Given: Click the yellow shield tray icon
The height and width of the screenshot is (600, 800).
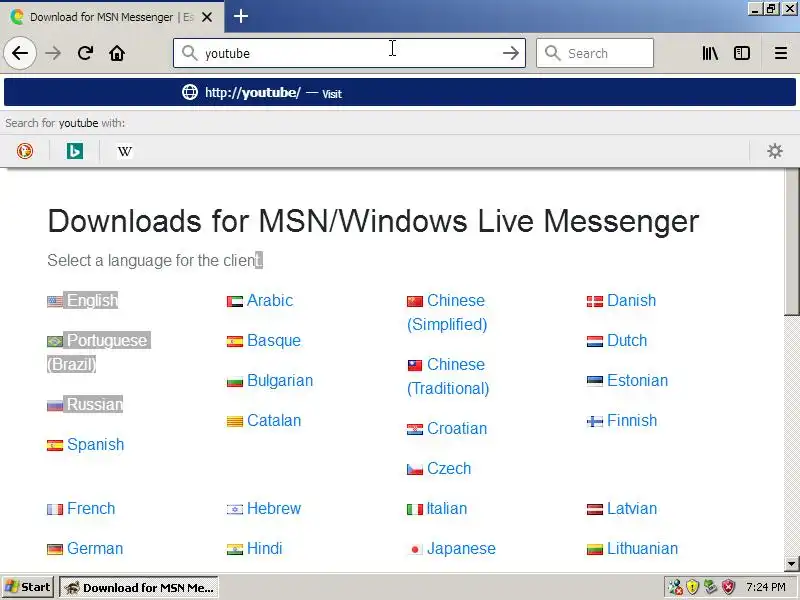Looking at the screenshot, I should (x=692, y=587).
